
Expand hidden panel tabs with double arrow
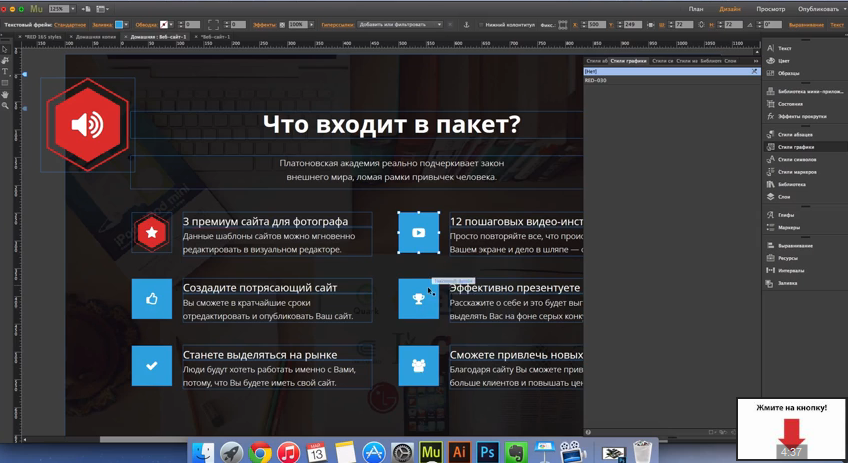[x=756, y=61]
